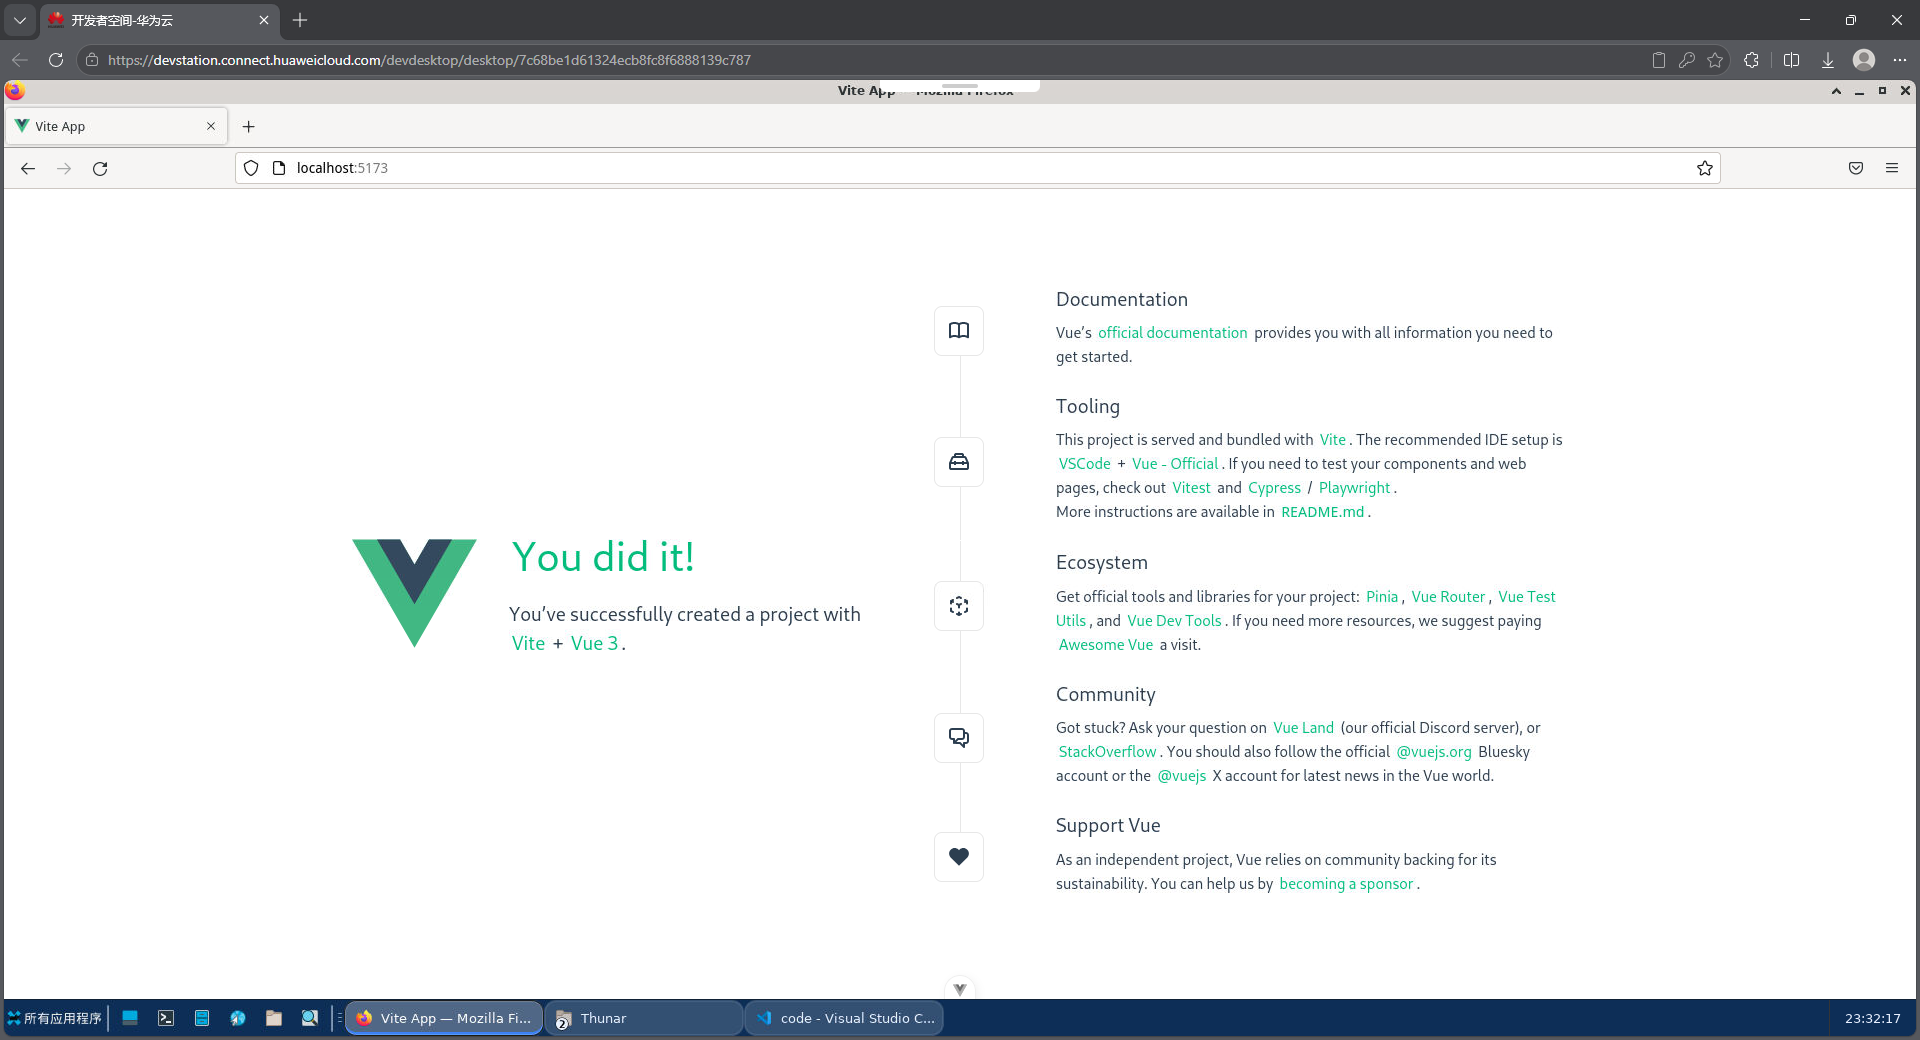1920x1040 pixels.
Task: Open outer browser settings and more menu
Action: click(x=1900, y=60)
